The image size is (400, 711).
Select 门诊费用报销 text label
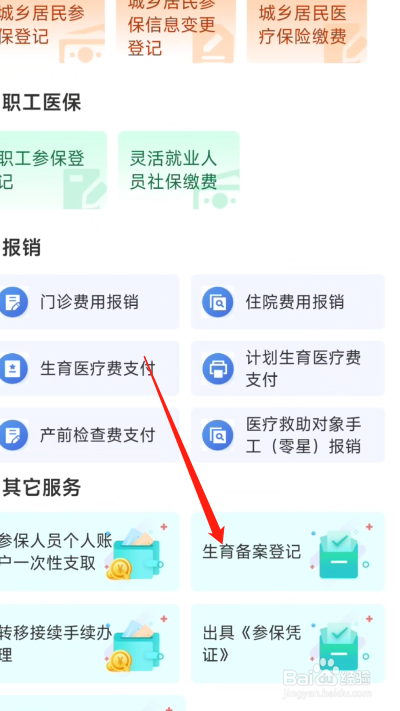(89, 302)
